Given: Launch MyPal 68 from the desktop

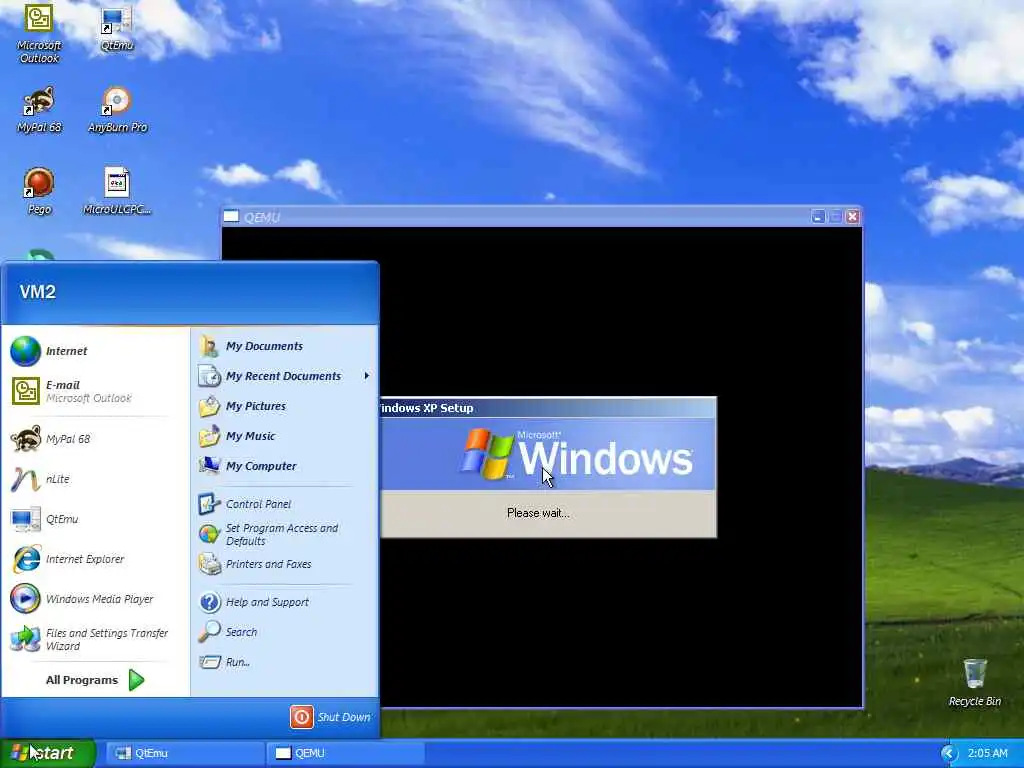Looking at the screenshot, I should 39,110.
